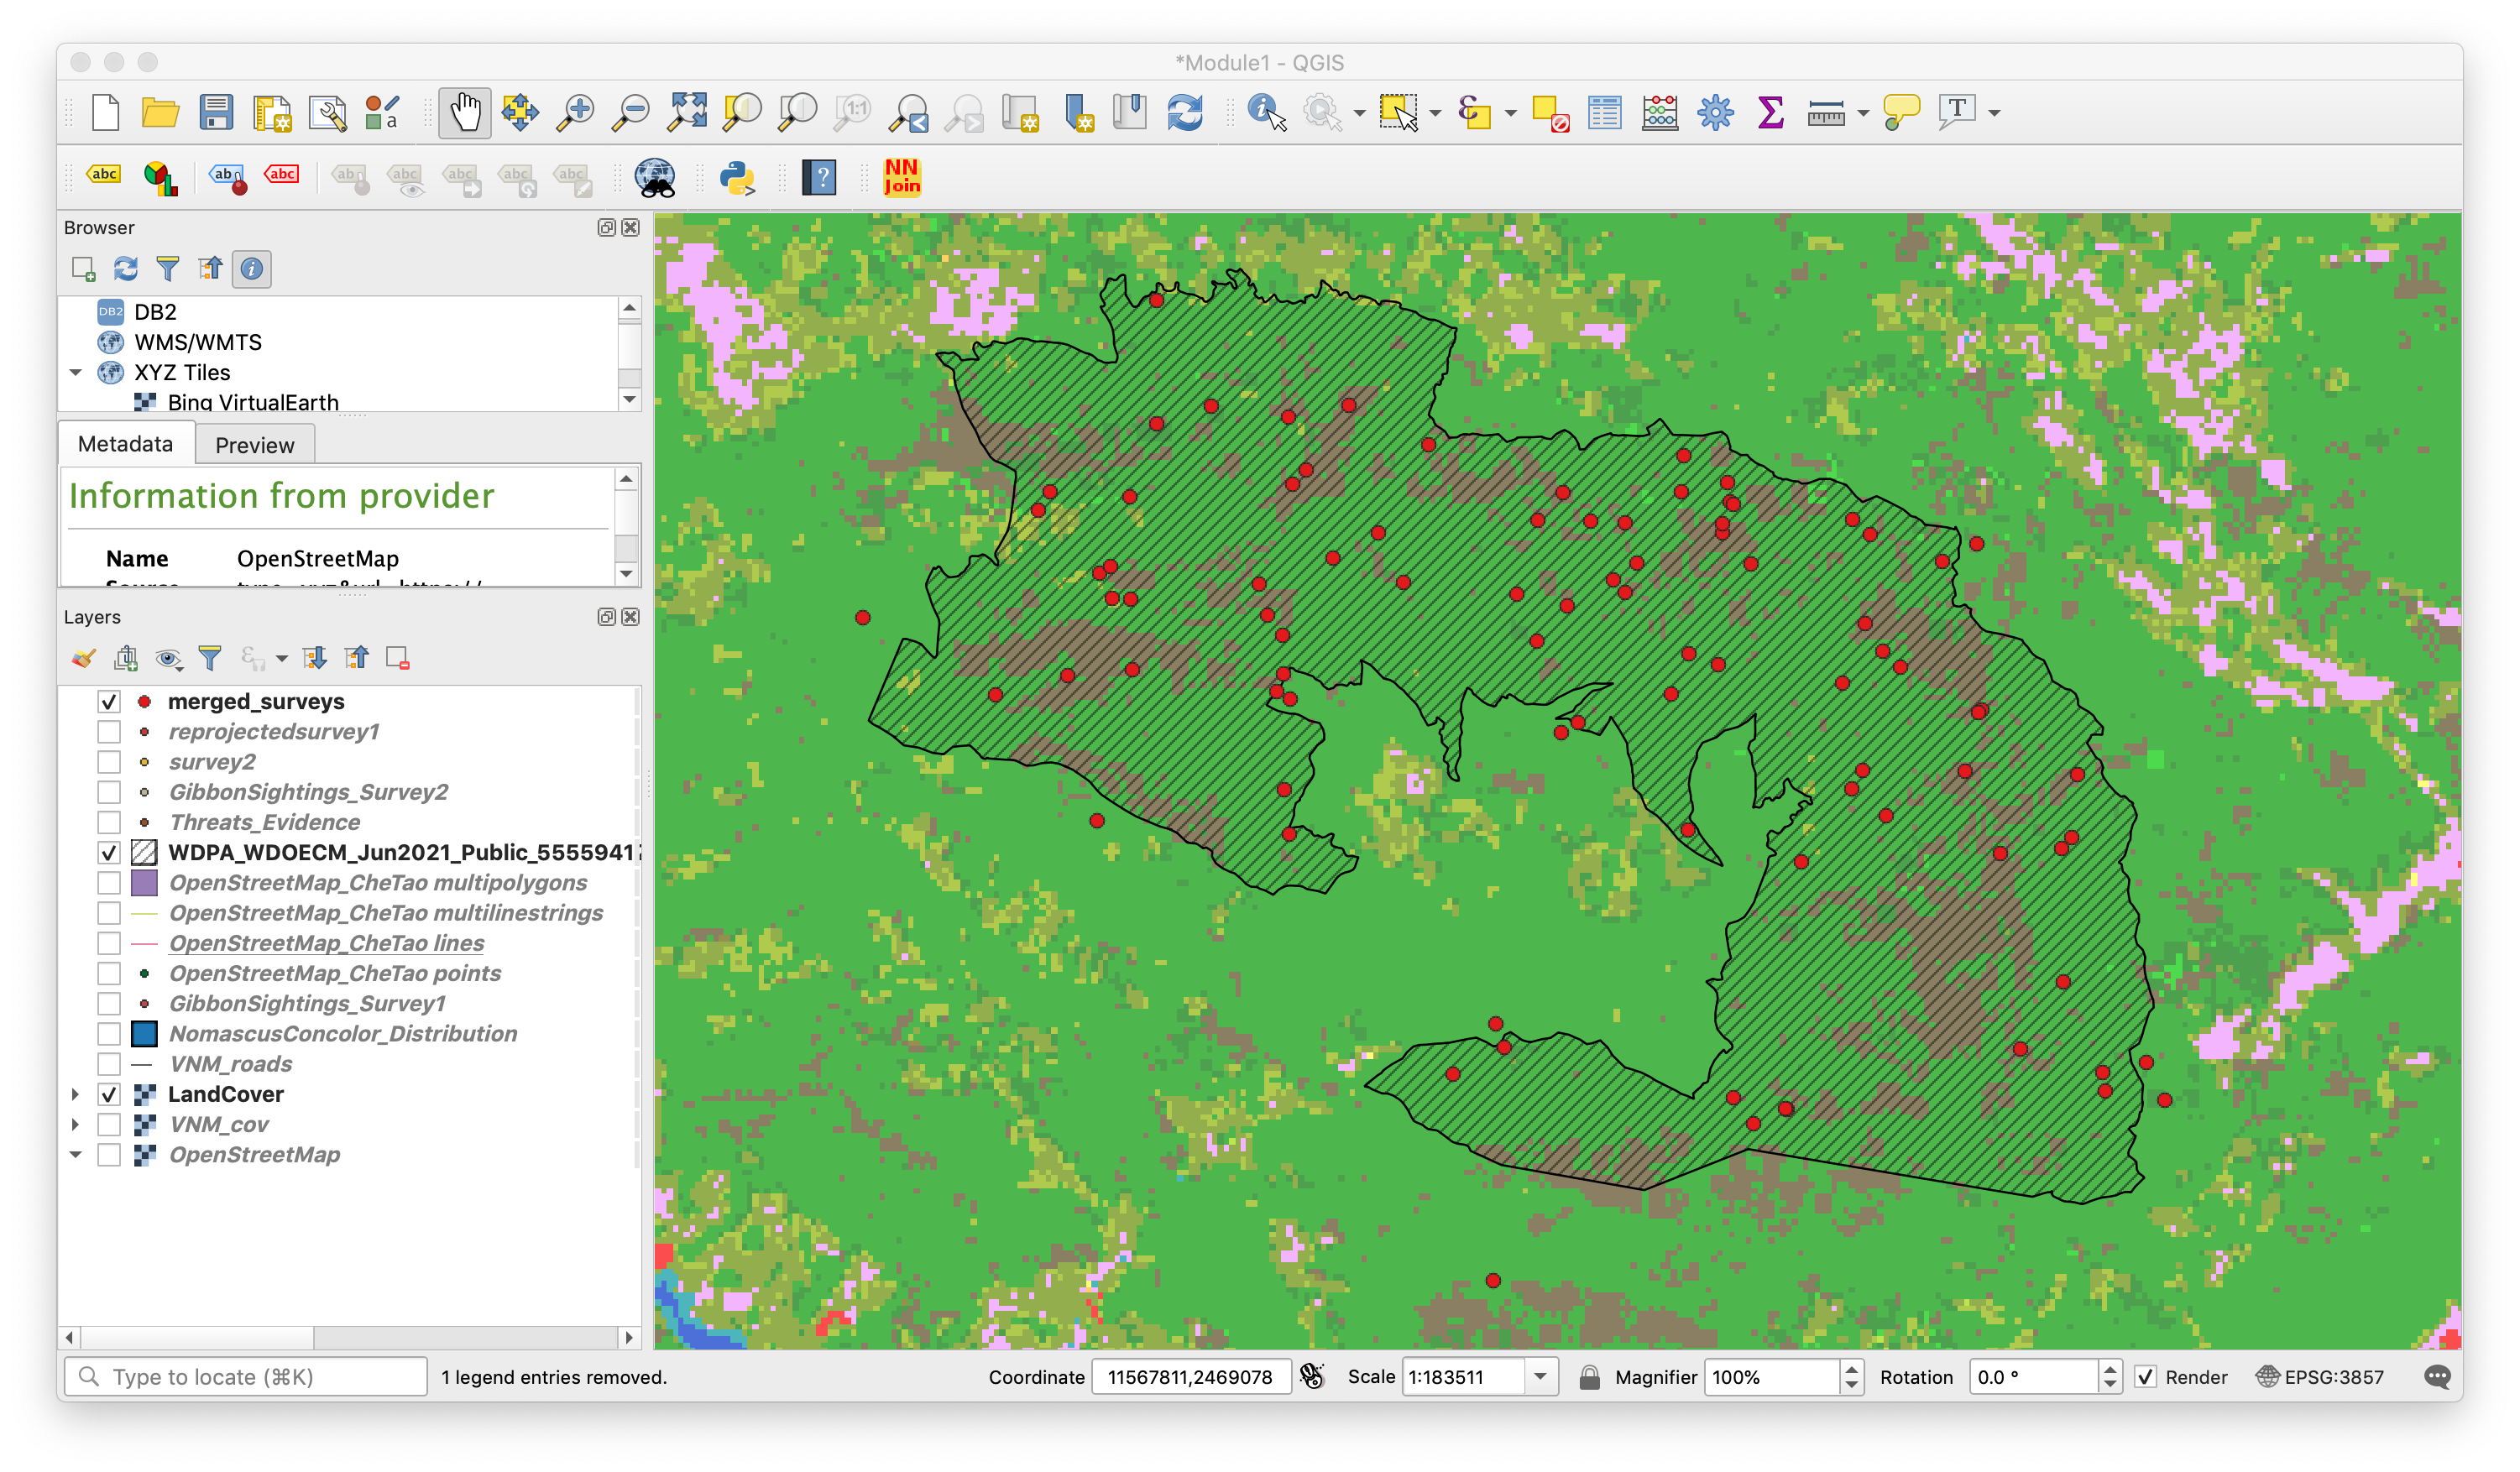Launch the NNJoin plugin icon
The image size is (2520, 1472).
[902, 177]
